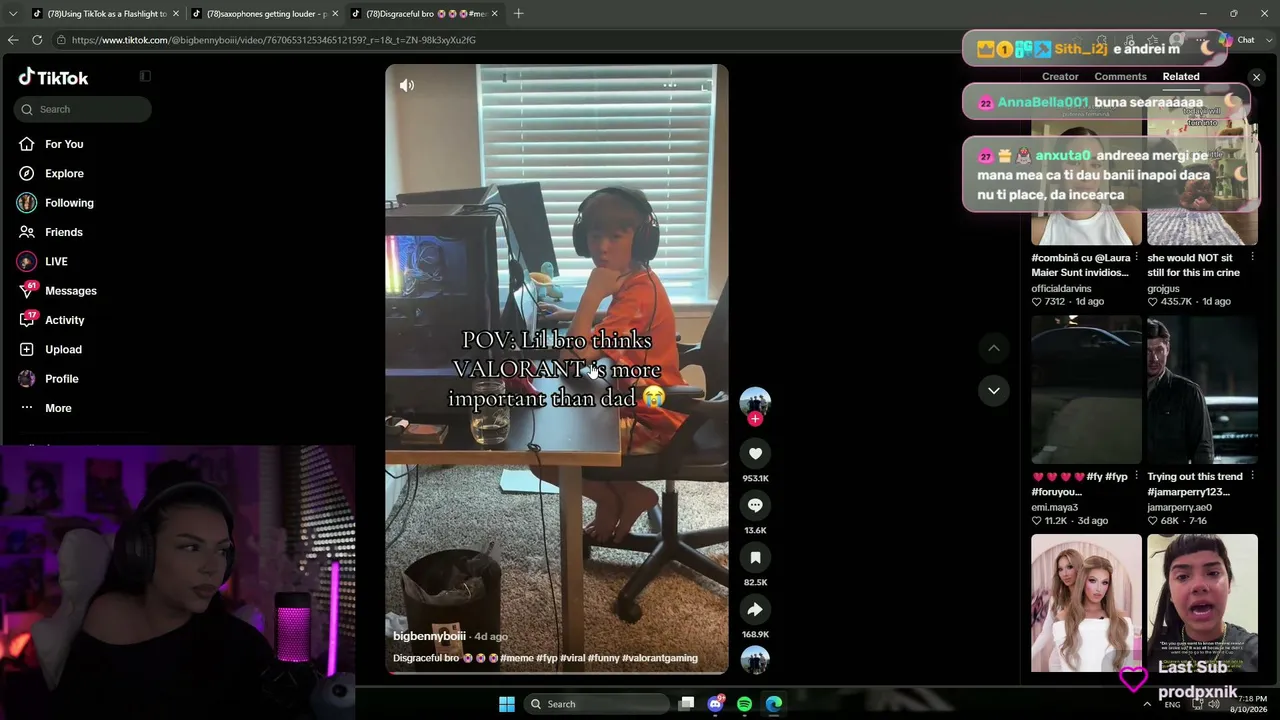1280x720 pixels.
Task: Open comments via the speech bubble icon
Action: (755, 506)
